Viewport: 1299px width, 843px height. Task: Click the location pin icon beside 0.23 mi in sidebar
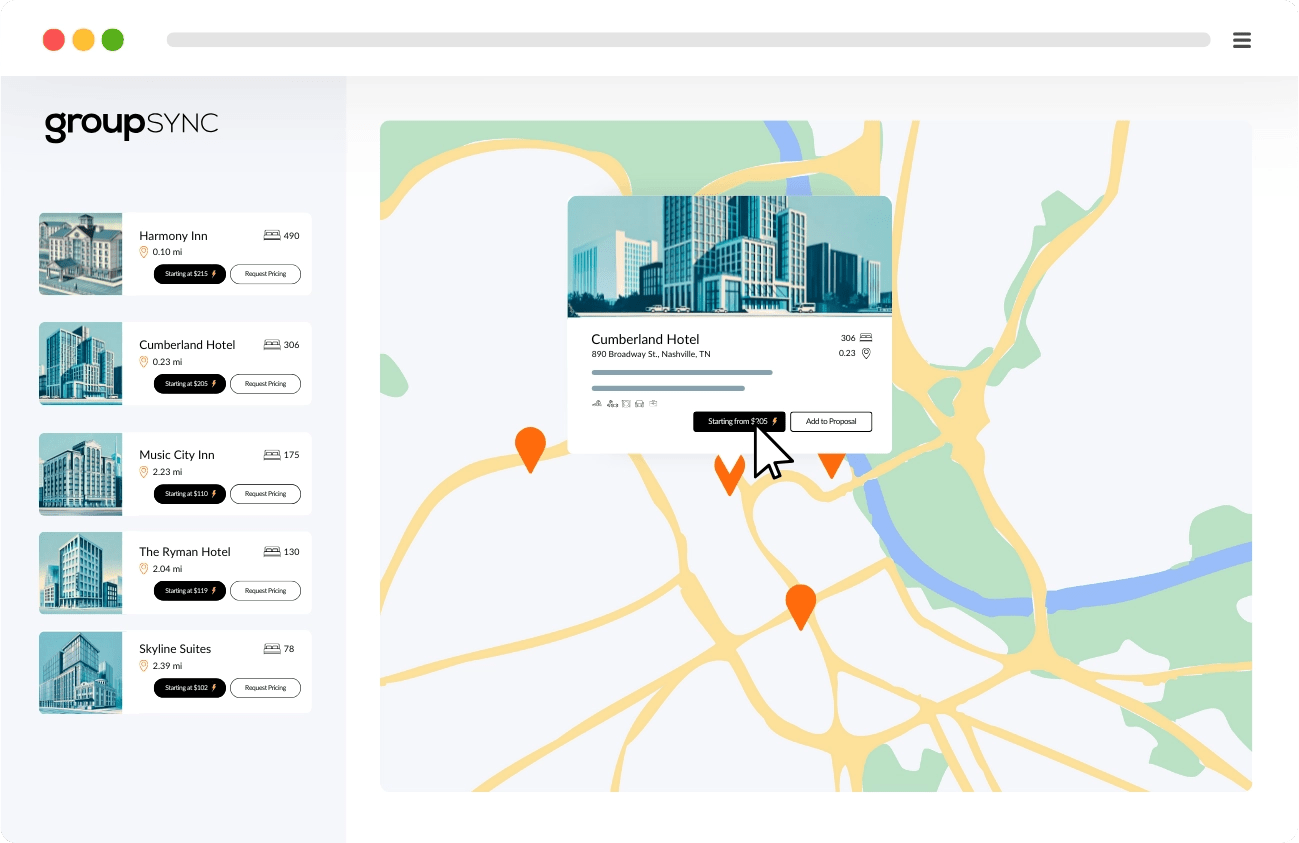[144, 362]
